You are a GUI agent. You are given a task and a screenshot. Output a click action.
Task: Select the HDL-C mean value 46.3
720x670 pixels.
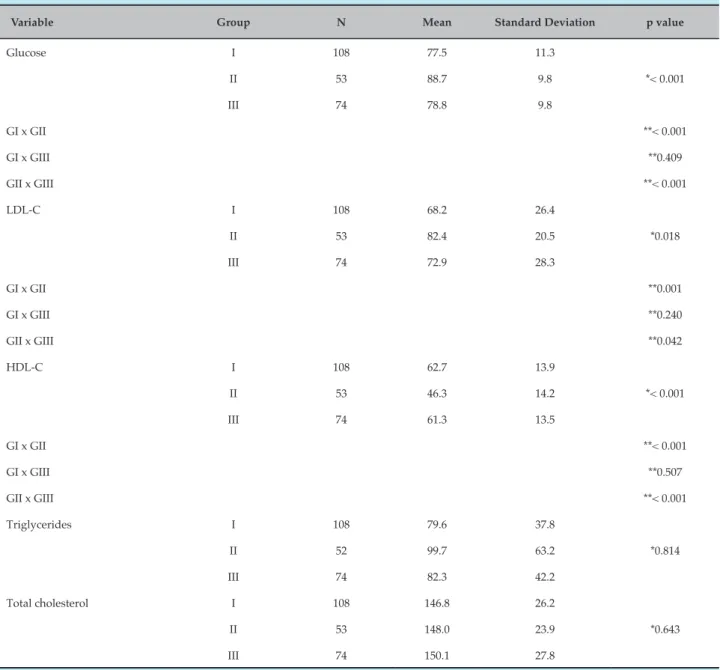437,393
